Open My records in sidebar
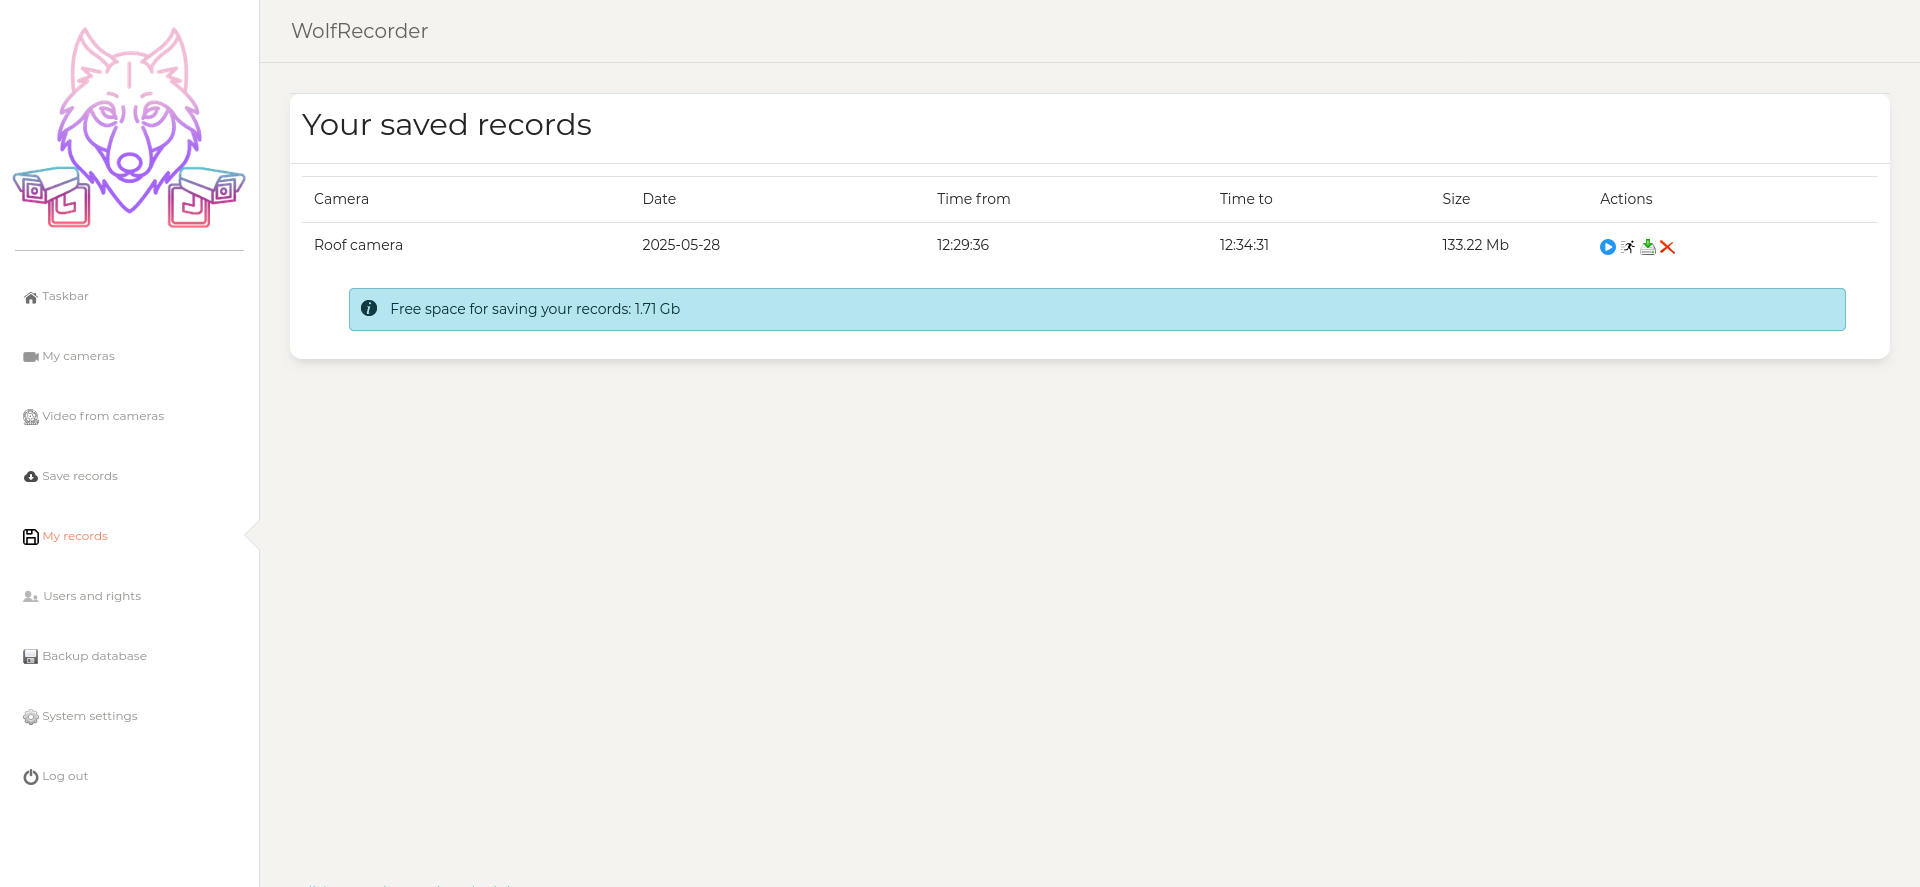 (x=75, y=536)
